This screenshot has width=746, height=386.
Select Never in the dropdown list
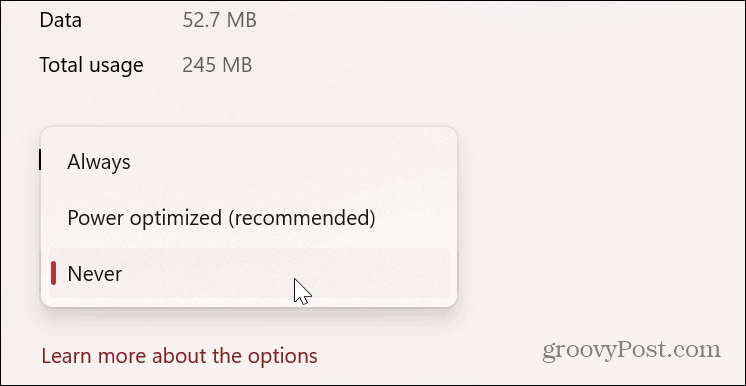tap(249, 274)
